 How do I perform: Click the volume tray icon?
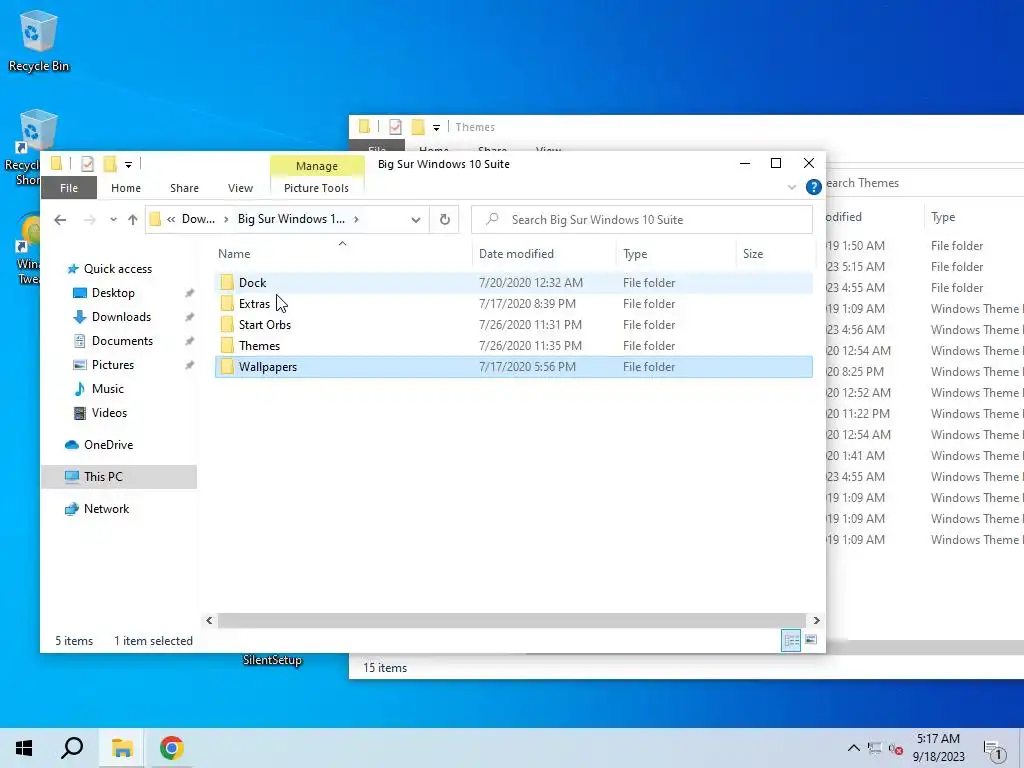pos(895,748)
